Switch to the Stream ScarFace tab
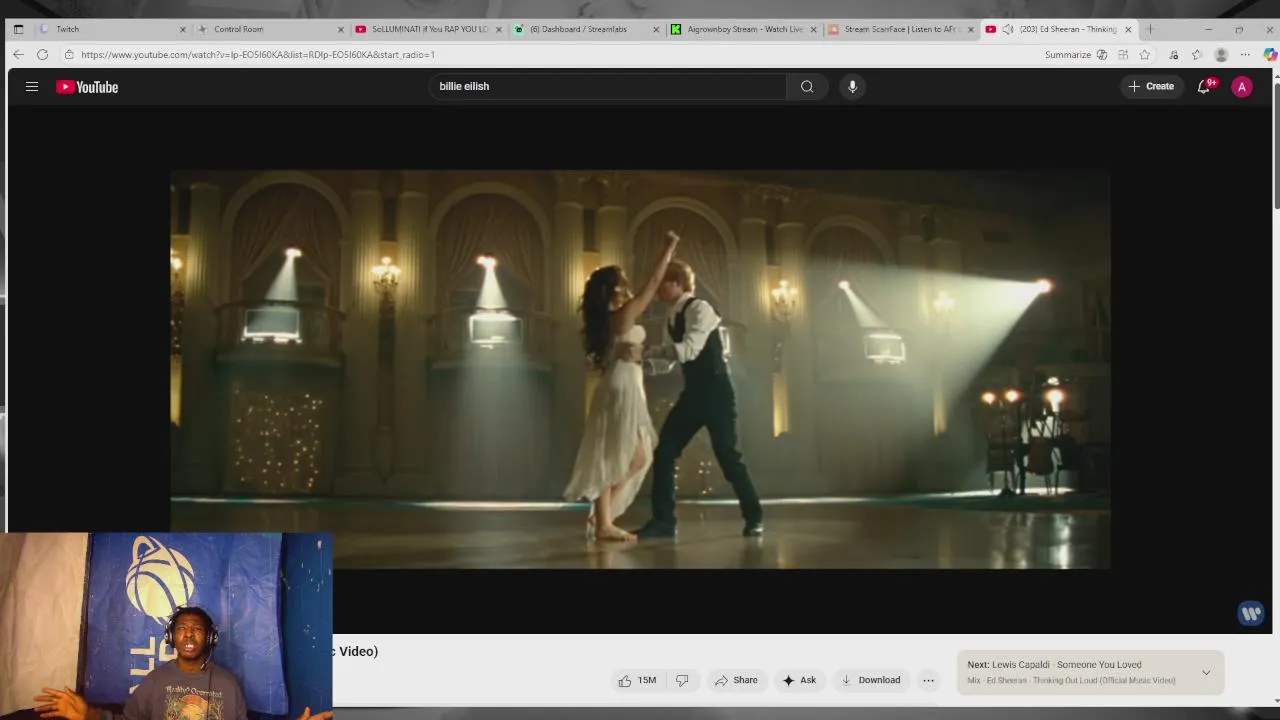The width and height of the screenshot is (1280, 720). coord(902,29)
